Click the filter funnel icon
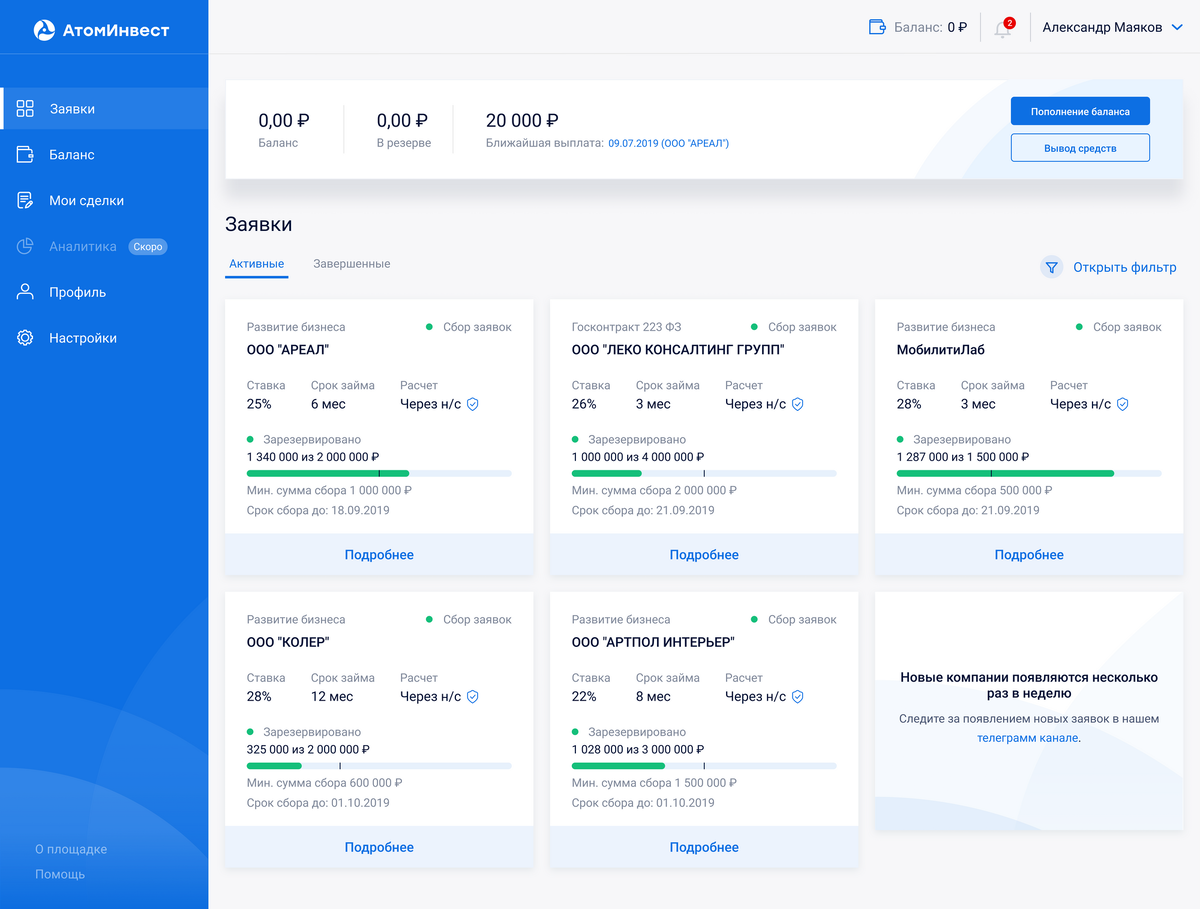The image size is (1200, 909). (x=1051, y=267)
